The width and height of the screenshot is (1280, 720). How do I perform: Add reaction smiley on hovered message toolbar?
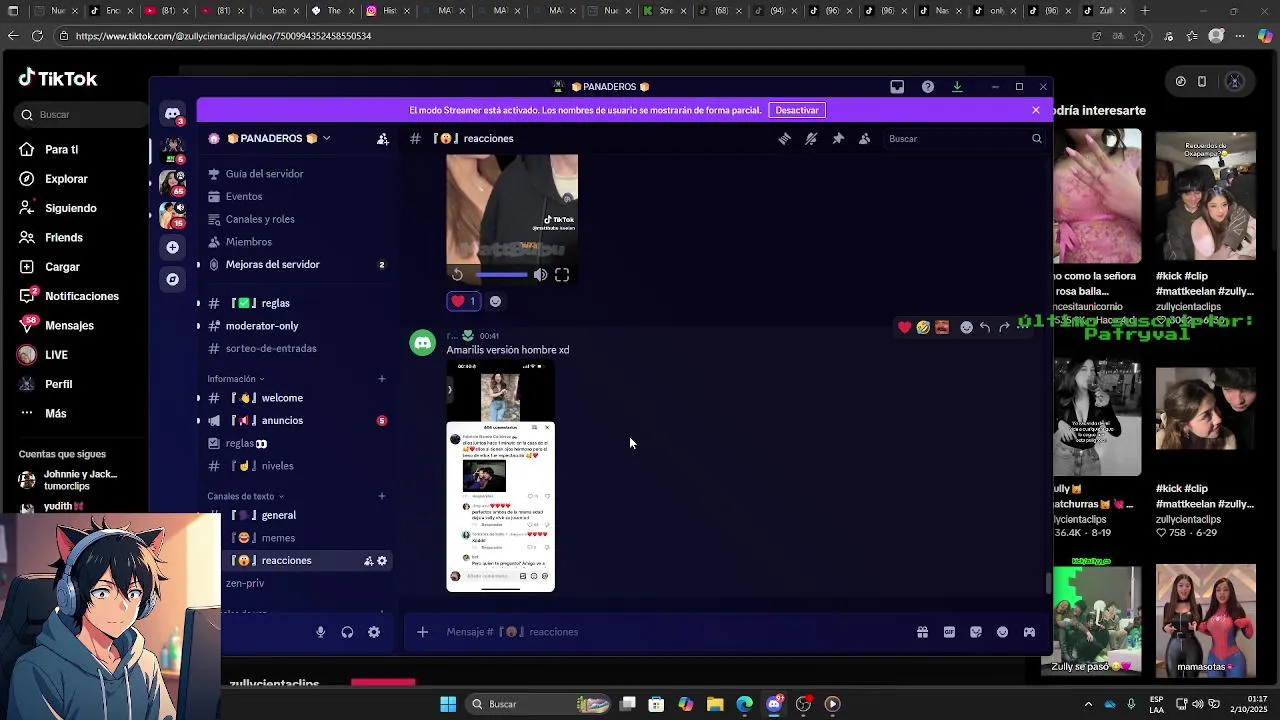966,327
